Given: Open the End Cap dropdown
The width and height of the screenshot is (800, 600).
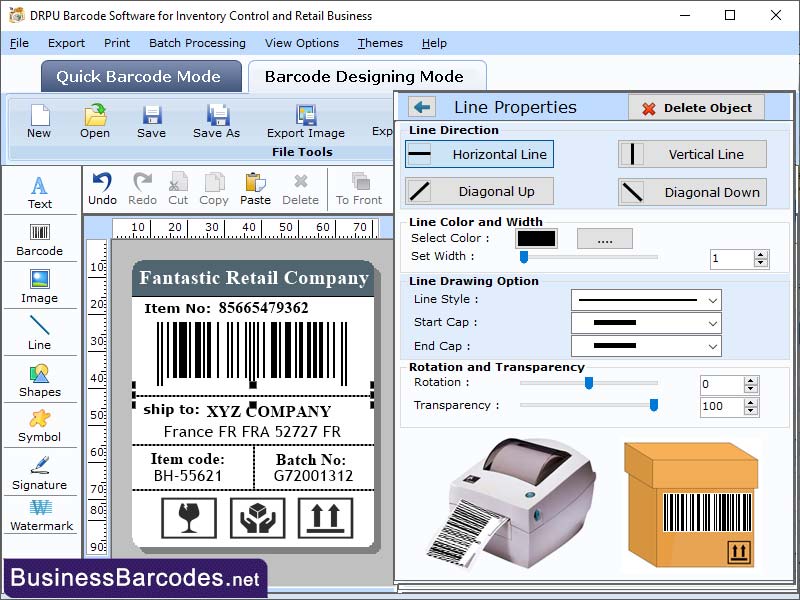Looking at the screenshot, I should tap(644, 346).
